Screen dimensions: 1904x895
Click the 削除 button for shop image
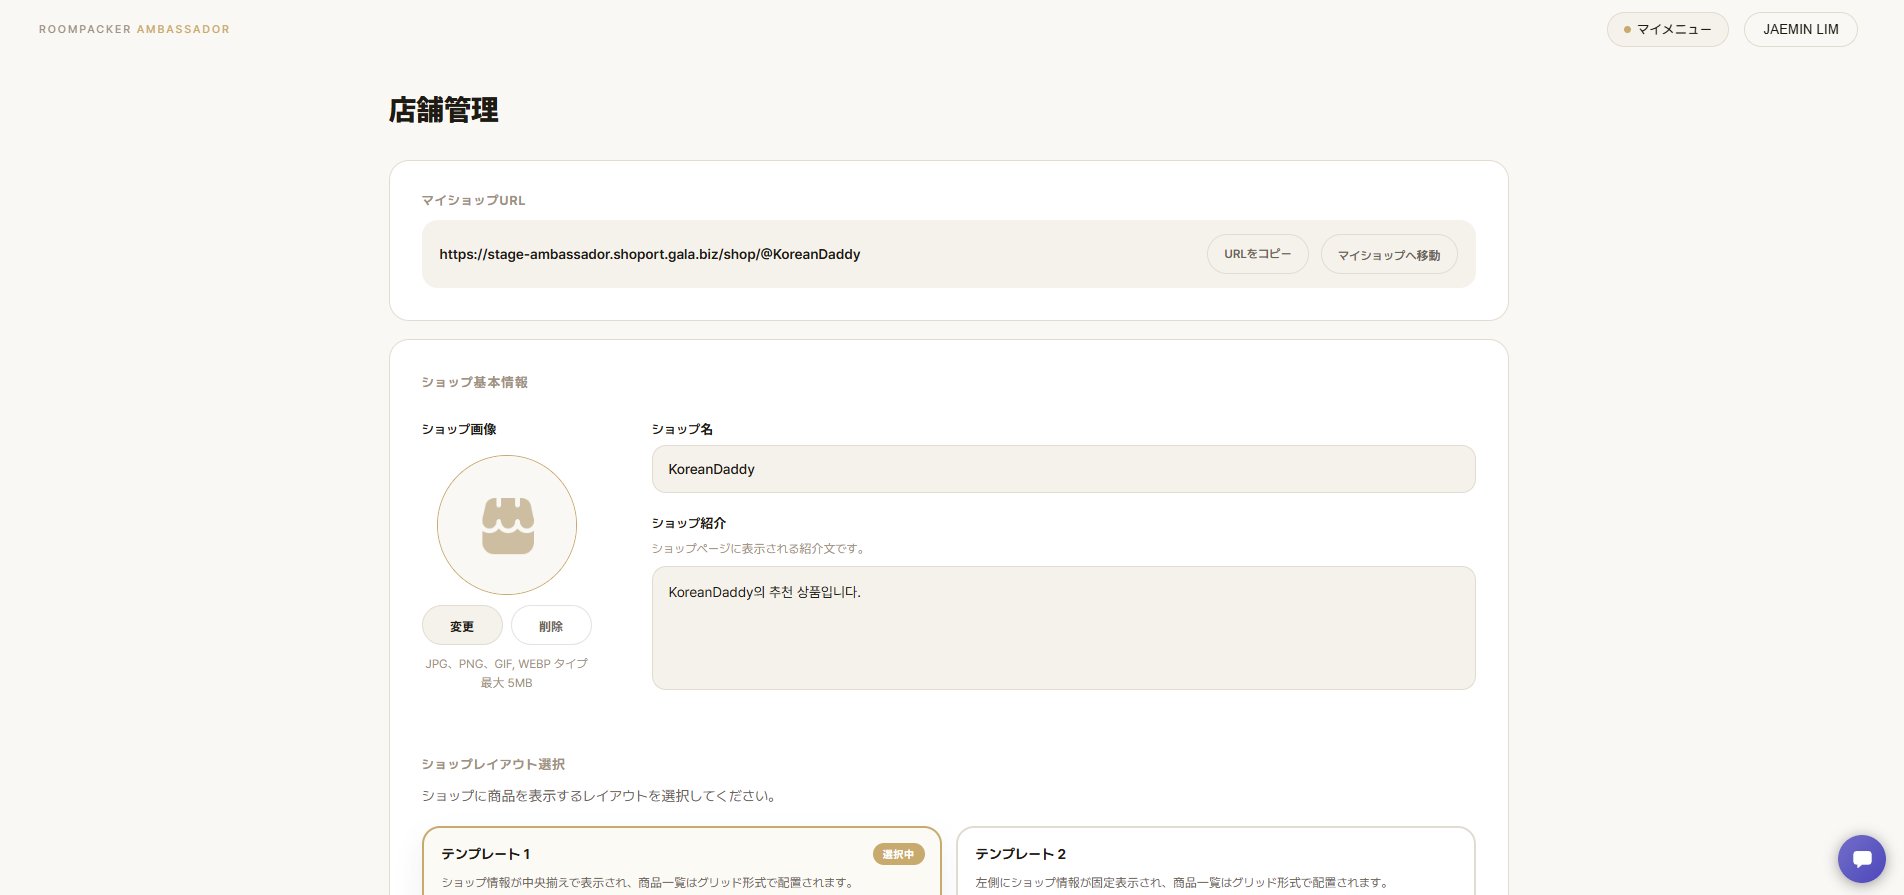(551, 626)
